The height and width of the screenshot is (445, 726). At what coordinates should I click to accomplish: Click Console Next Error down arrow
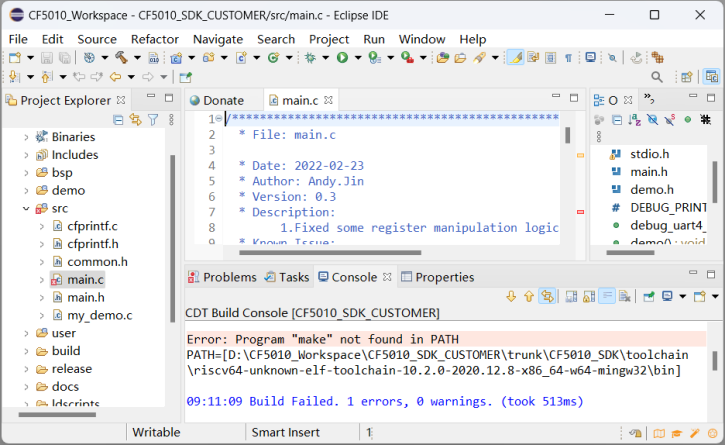click(x=511, y=296)
